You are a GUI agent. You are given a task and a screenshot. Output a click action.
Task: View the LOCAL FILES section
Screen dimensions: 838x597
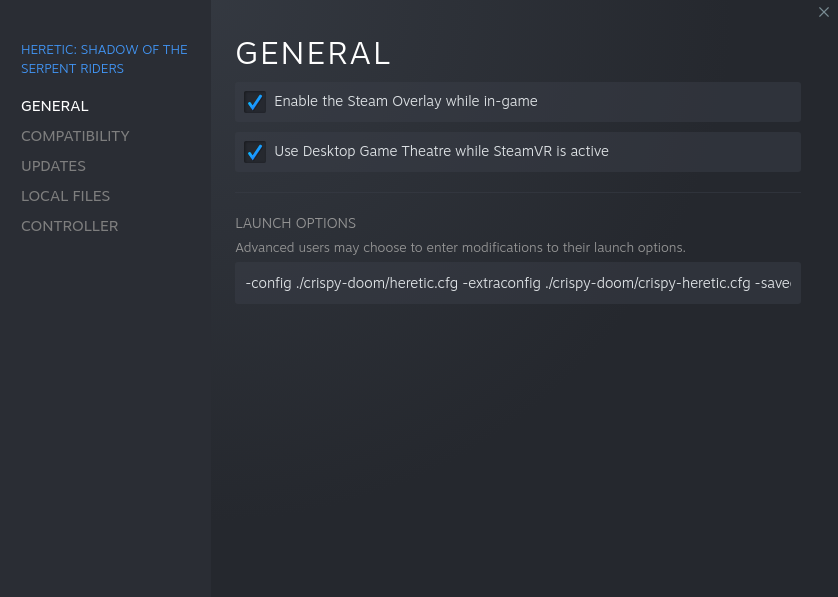[x=65, y=196]
